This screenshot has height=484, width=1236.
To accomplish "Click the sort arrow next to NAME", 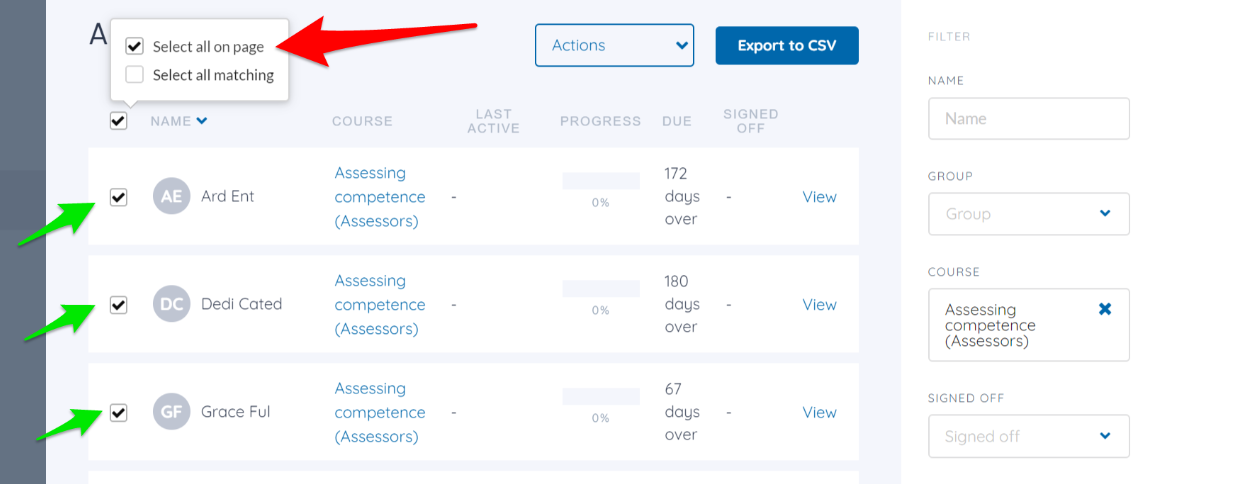I will coord(202,121).
